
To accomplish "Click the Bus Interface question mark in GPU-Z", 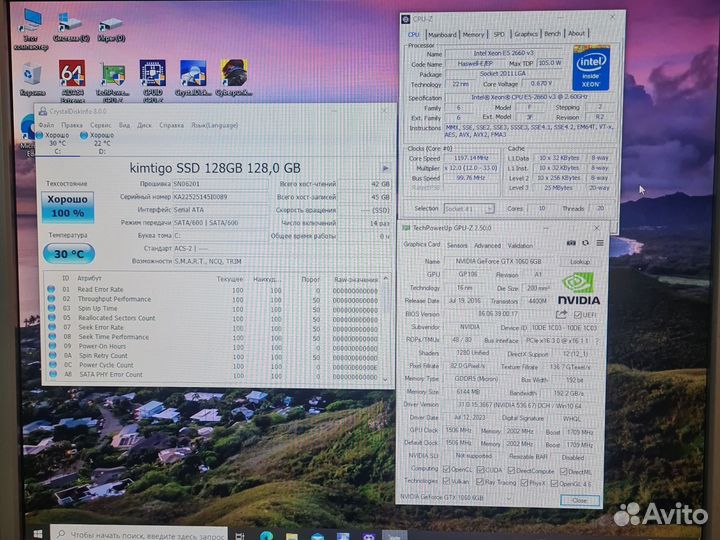I will click(597, 341).
